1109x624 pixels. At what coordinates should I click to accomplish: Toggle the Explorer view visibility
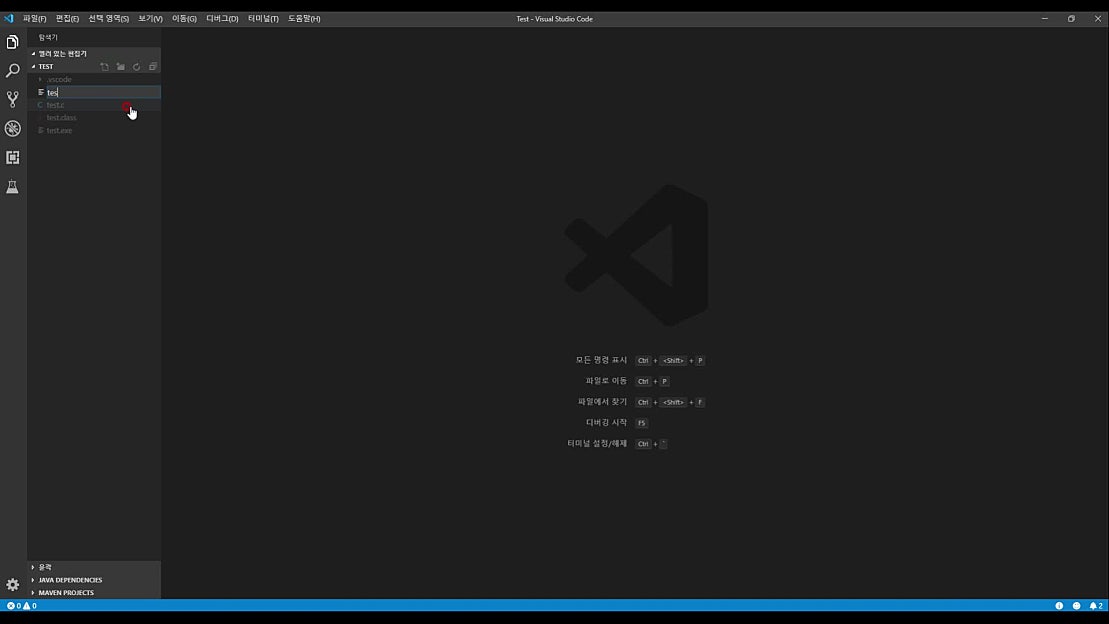pos(12,41)
